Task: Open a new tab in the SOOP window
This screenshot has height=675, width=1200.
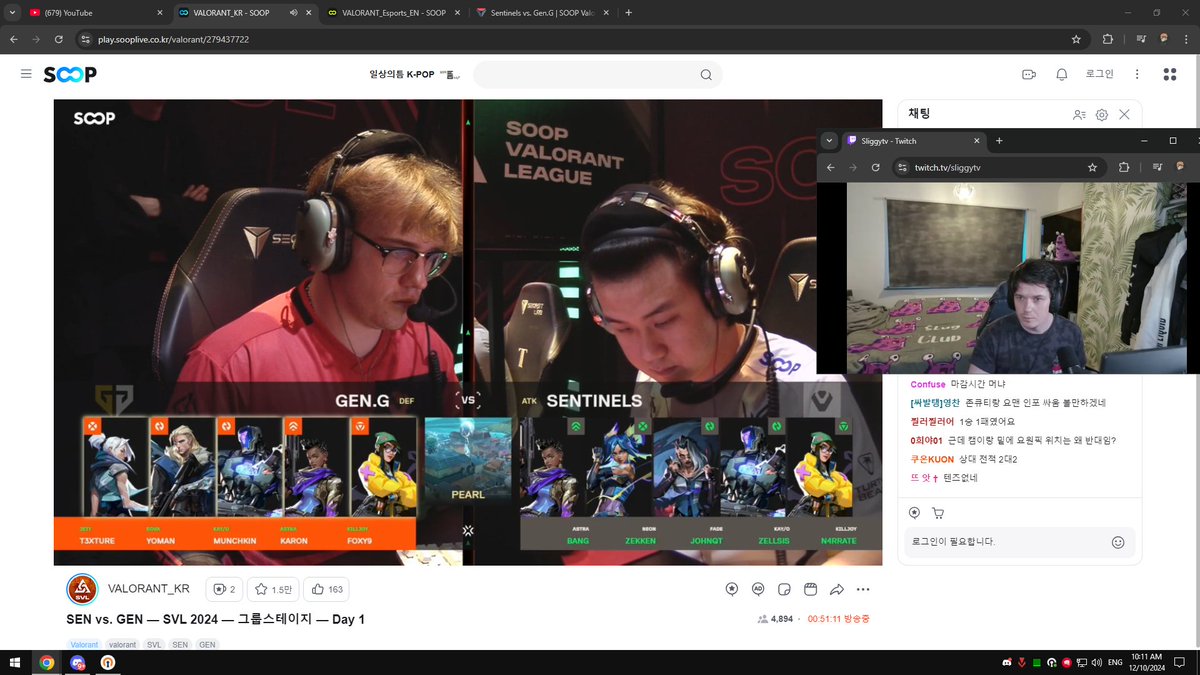Action: tap(628, 13)
